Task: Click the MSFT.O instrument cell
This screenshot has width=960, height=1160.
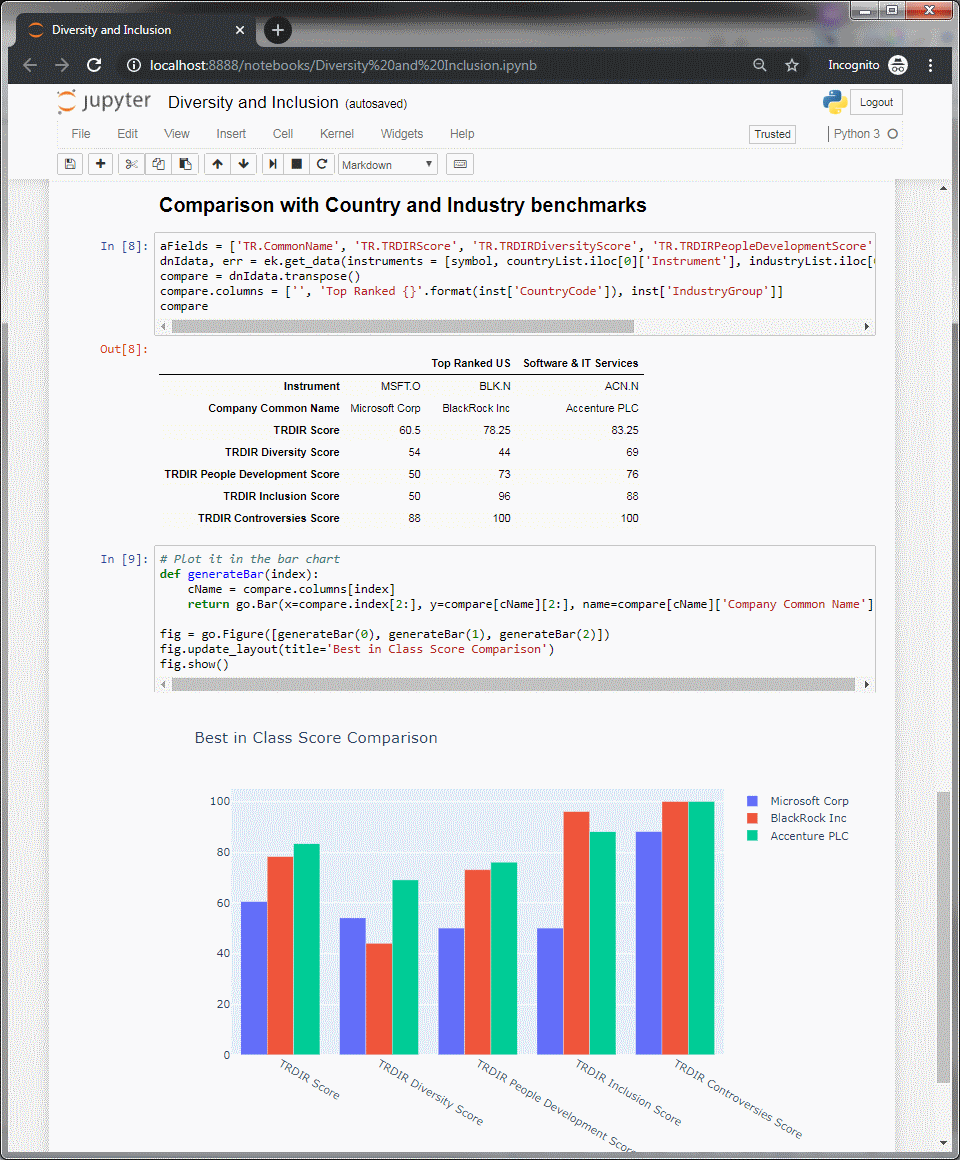Action: [400, 386]
